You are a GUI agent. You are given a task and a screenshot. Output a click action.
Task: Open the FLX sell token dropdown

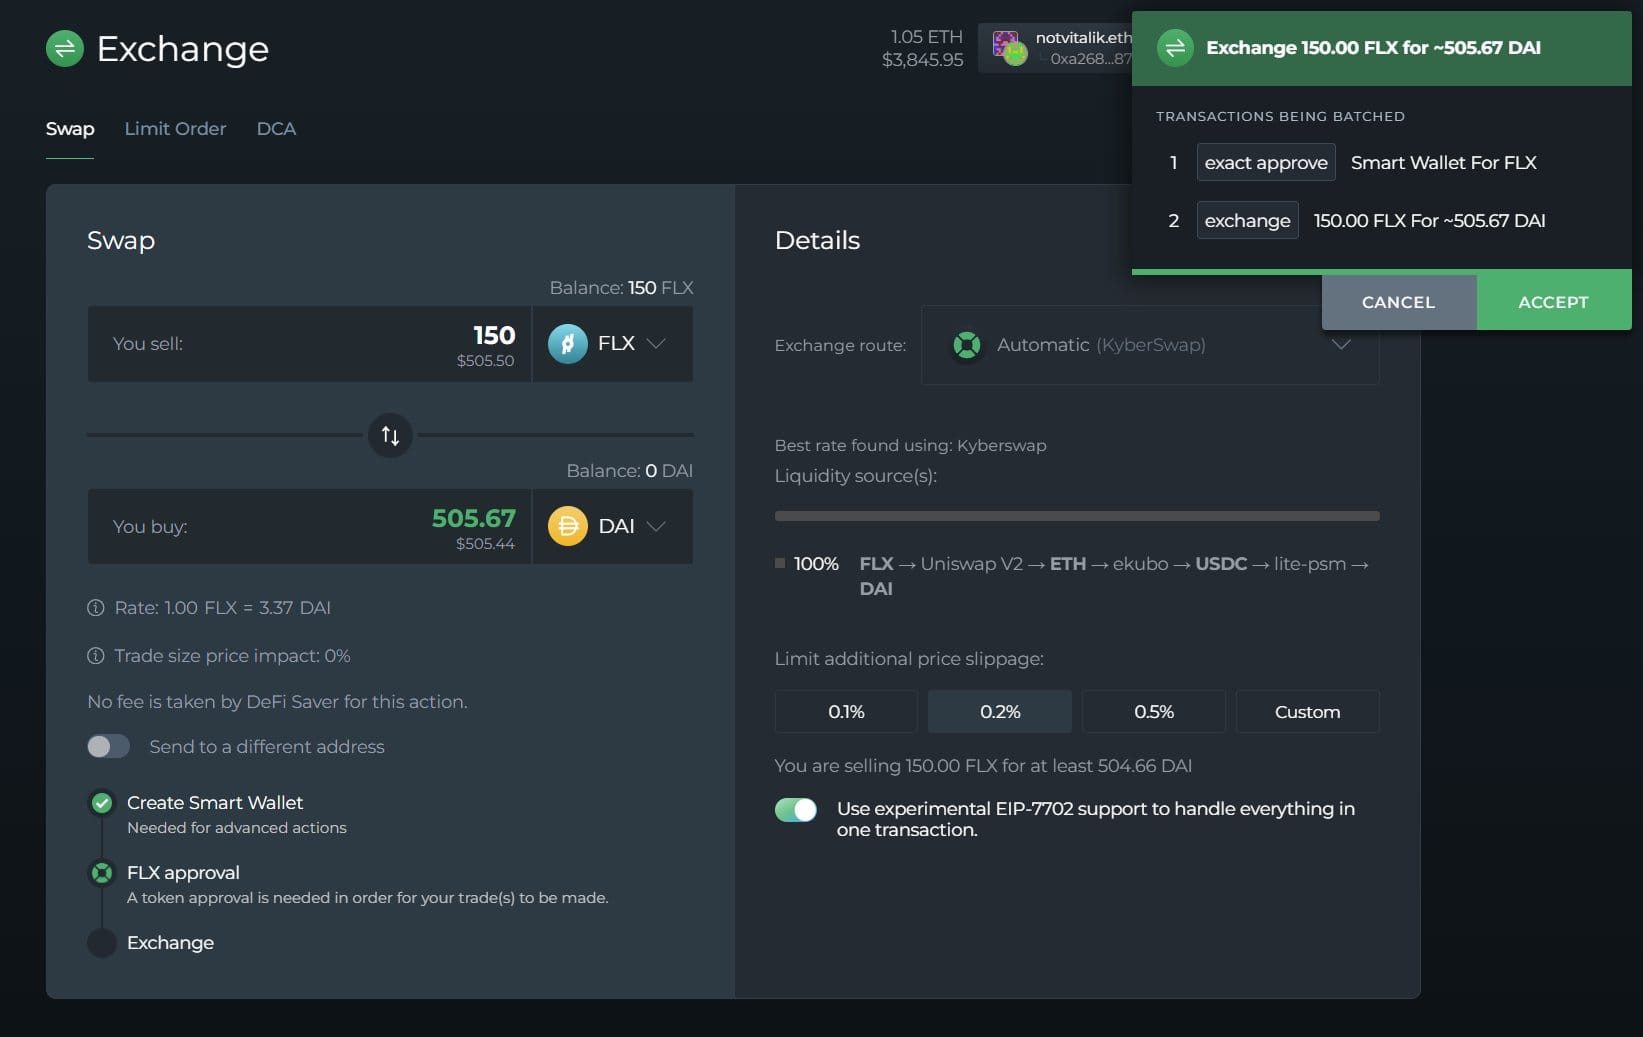click(x=612, y=344)
